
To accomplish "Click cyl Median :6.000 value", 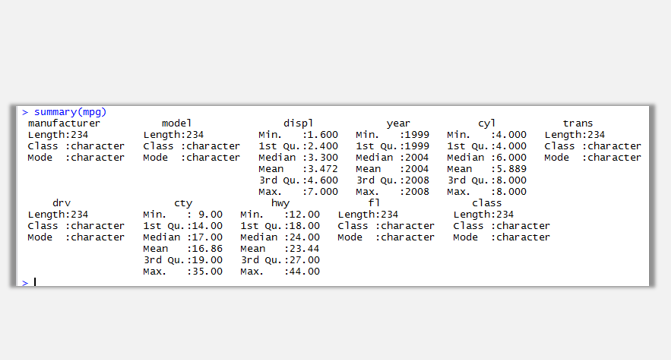I will (x=487, y=158).
